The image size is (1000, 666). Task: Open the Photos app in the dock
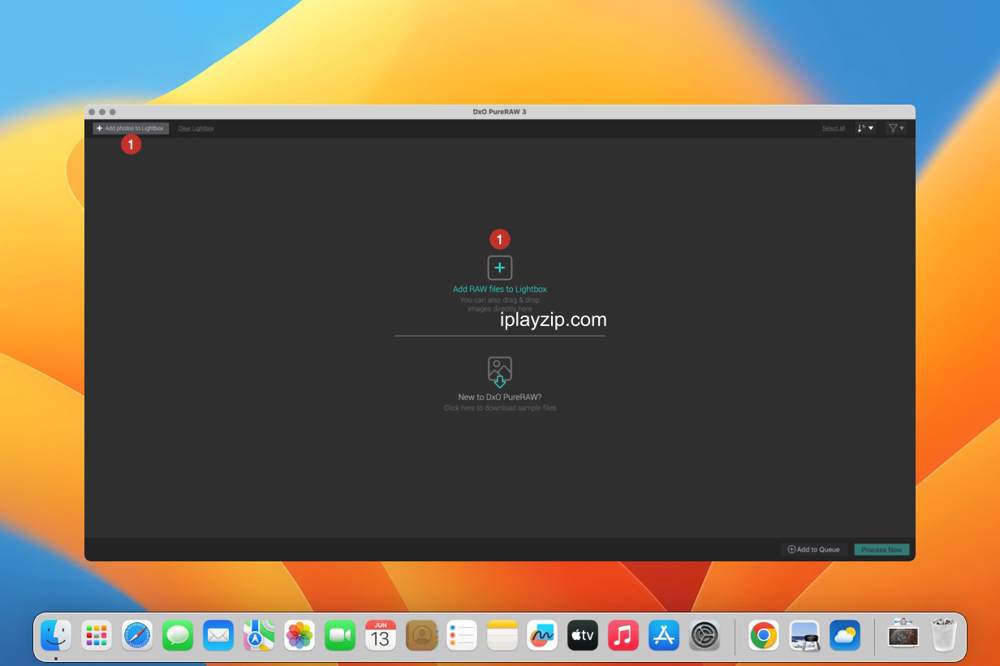299,635
